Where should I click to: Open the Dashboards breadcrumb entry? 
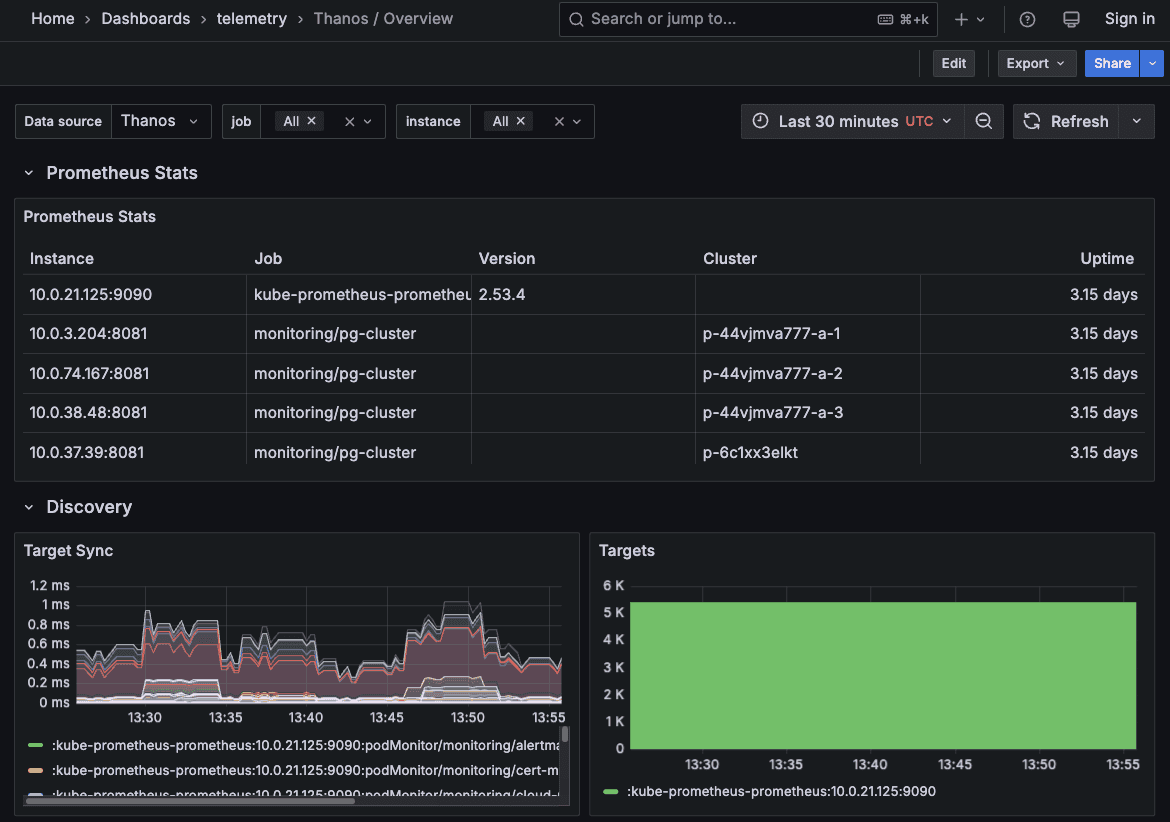point(145,18)
